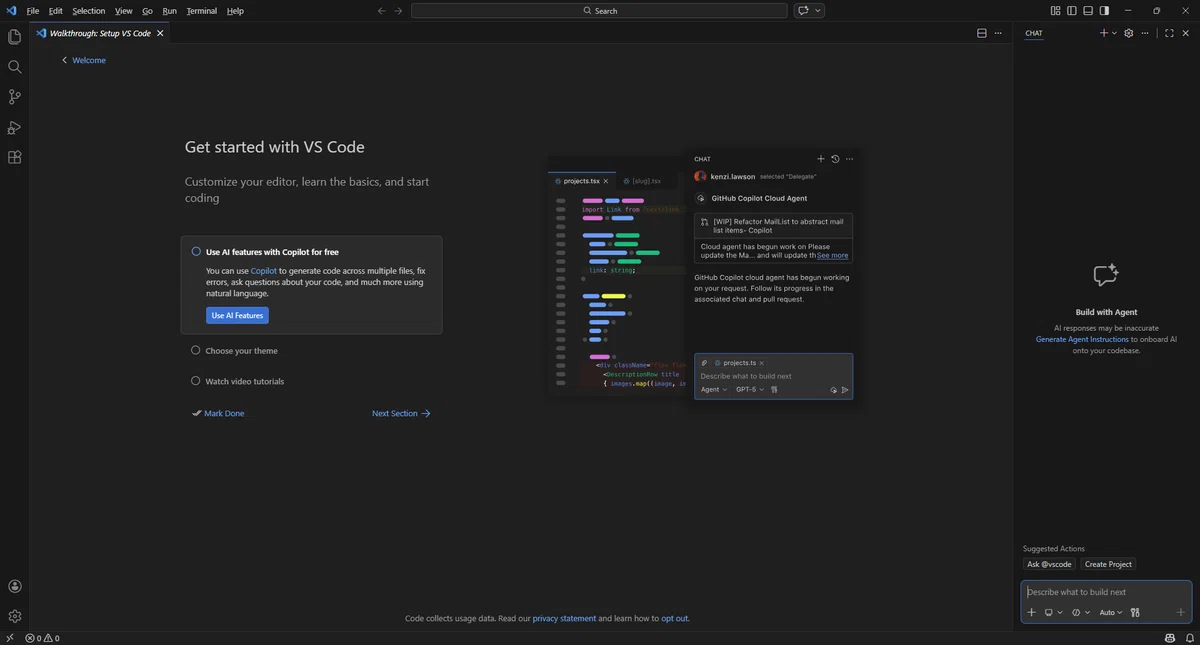1200x645 pixels.
Task: Close the Walkthrough: Setup VS Code tab
Action: (x=160, y=33)
